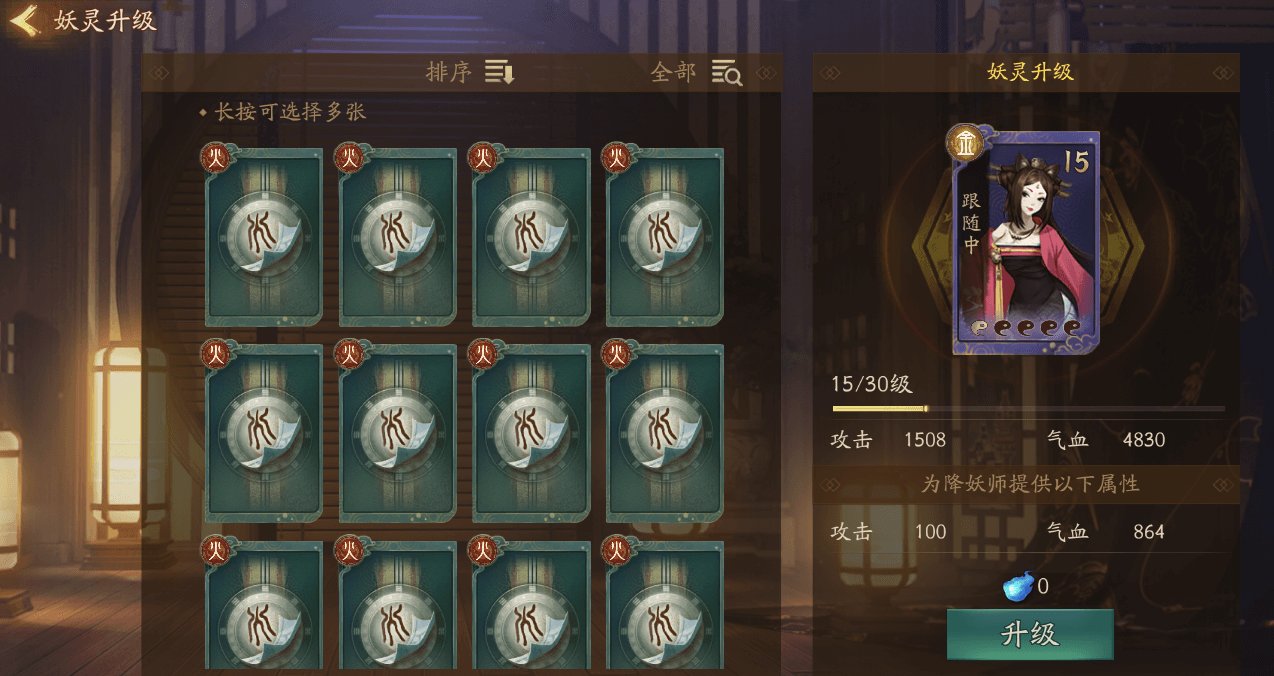Pick the third card in the middle row

pyautogui.click(x=531, y=433)
